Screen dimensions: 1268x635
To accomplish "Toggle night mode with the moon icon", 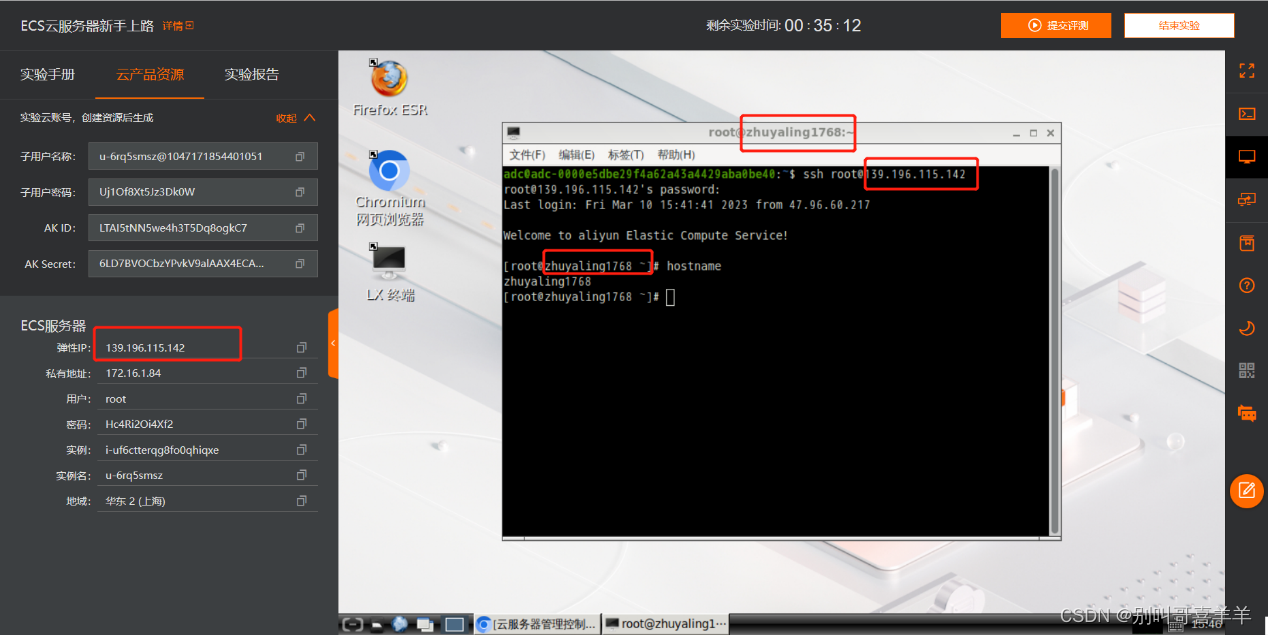I will click(1246, 327).
